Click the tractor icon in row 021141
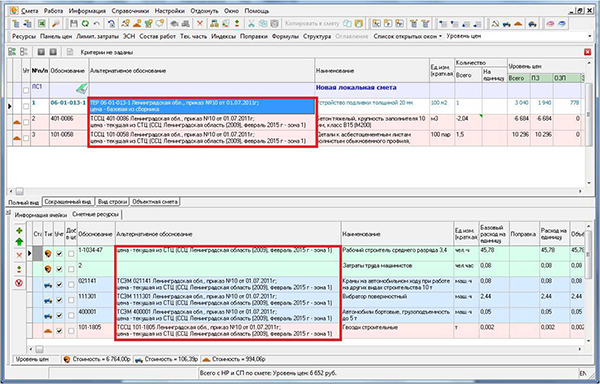 (x=48, y=285)
